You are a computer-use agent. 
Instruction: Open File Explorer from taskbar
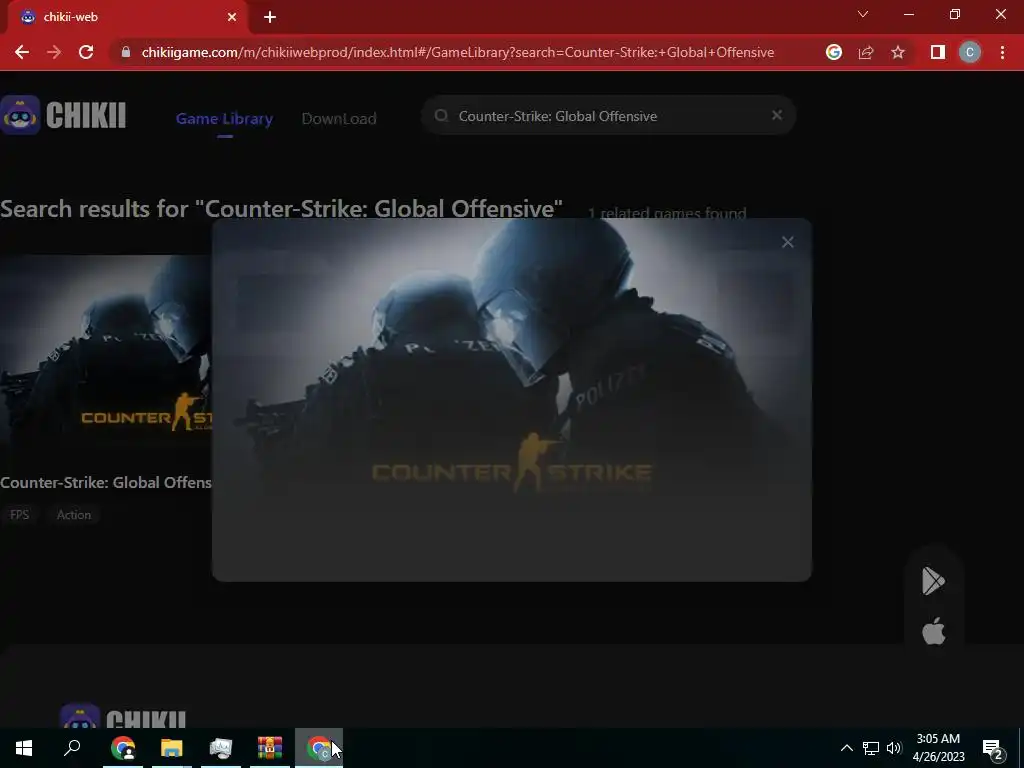click(x=172, y=748)
